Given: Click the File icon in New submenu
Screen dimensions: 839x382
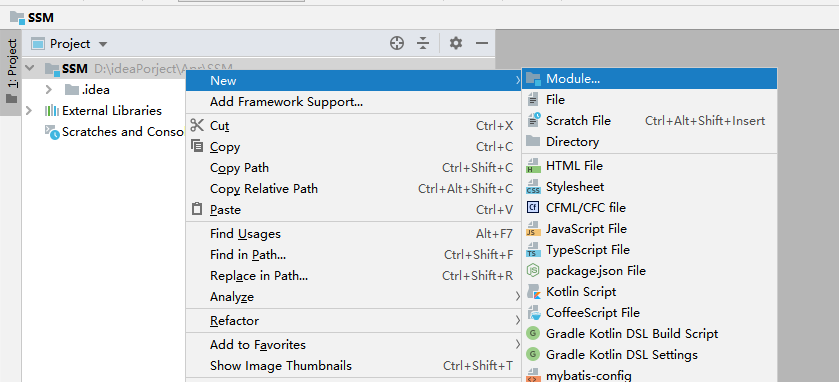Looking at the screenshot, I should click(x=533, y=100).
